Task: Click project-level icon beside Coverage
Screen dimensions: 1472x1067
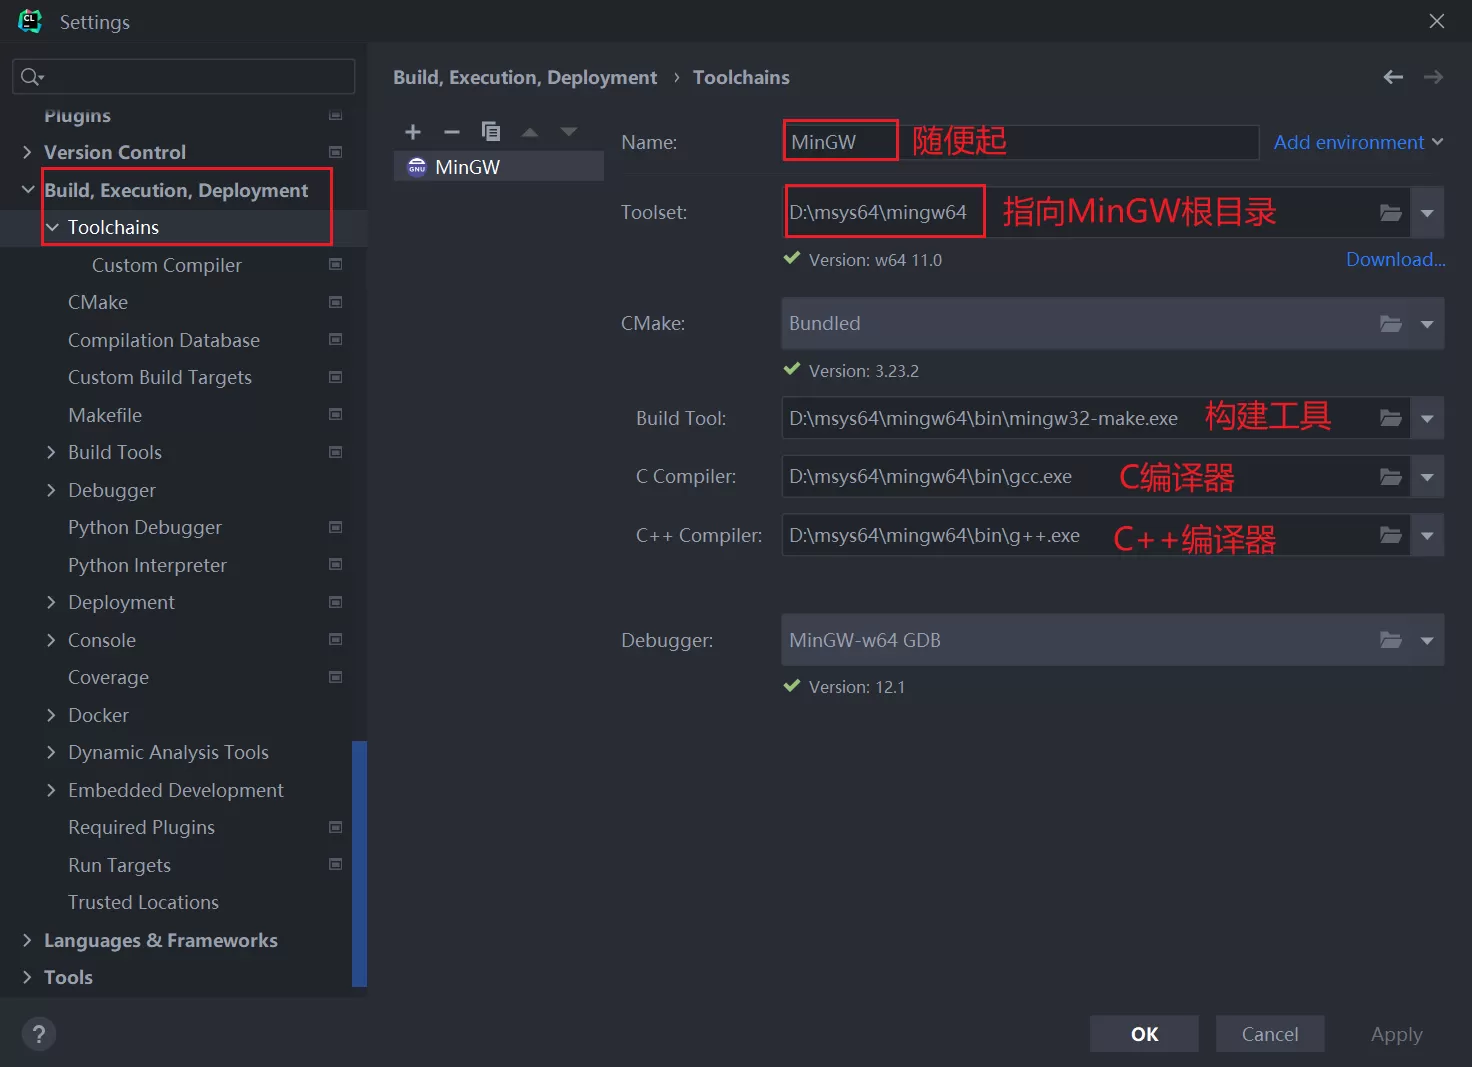Action: pyautogui.click(x=336, y=677)
